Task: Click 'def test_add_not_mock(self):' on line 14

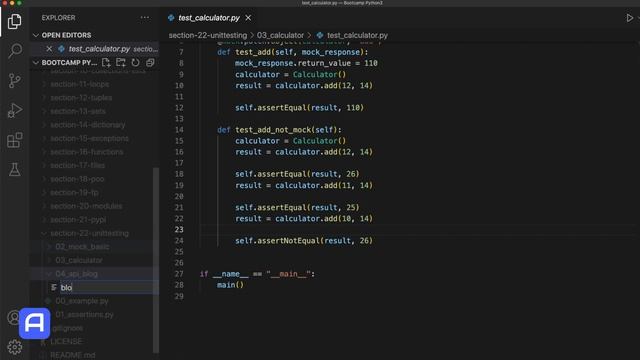Action: coord(279,130)
